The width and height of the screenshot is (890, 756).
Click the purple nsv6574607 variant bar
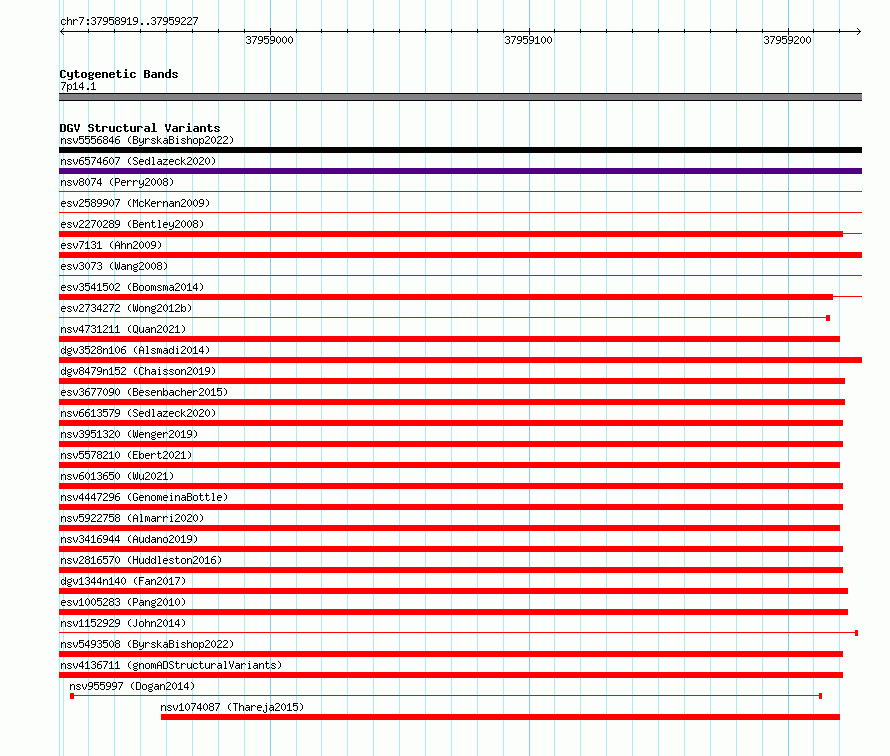460,171
